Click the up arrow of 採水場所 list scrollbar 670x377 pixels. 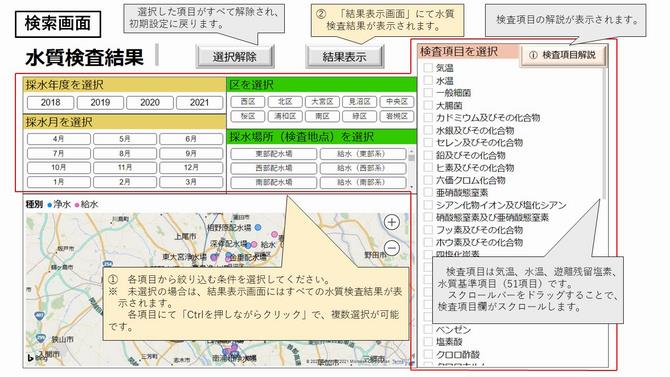click(411, 151)
